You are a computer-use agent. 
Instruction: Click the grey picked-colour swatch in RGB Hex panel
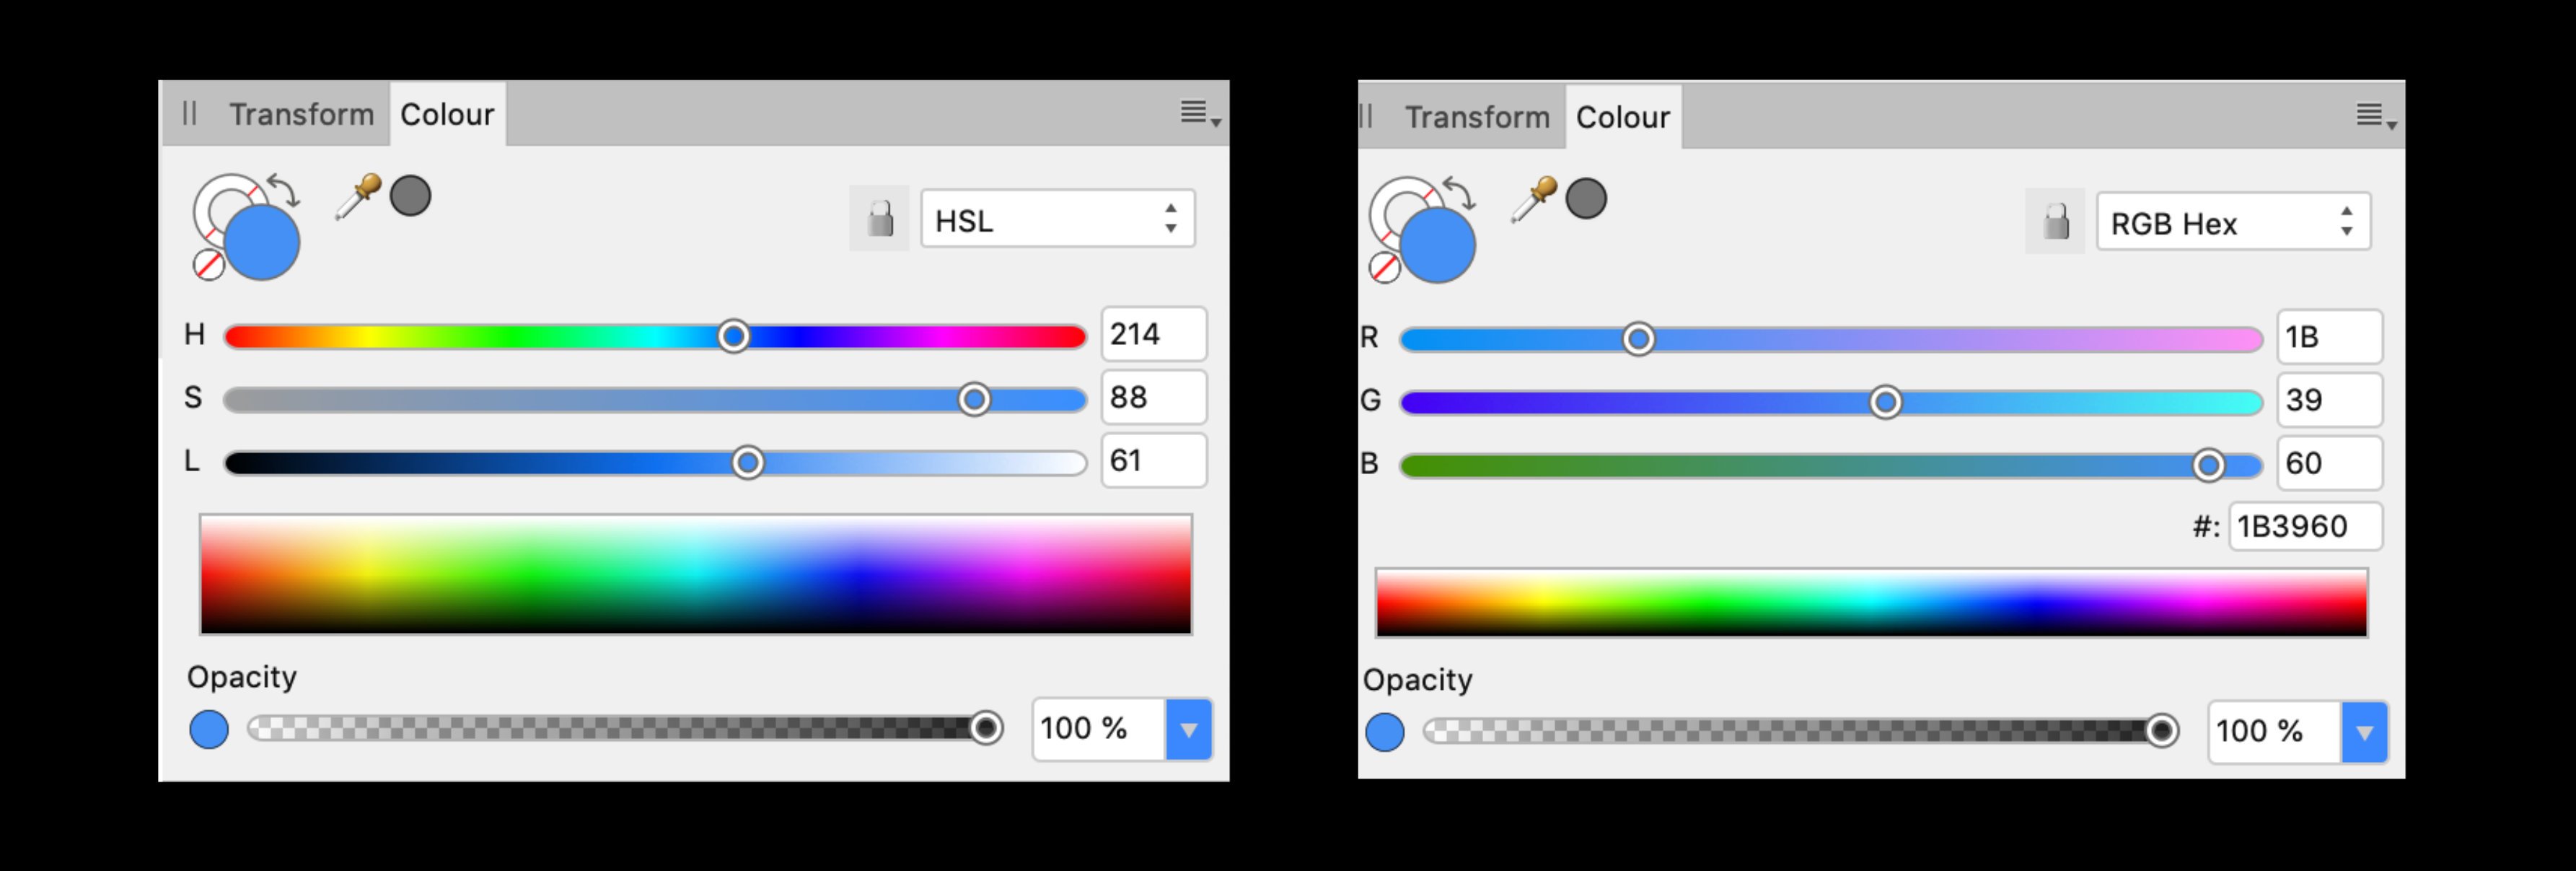(1586, 199)
